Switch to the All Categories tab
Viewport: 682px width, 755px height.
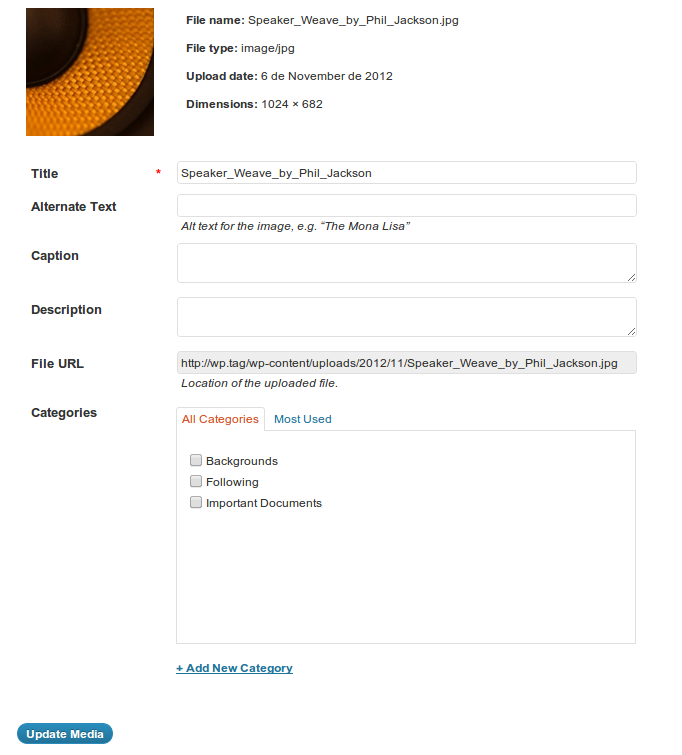coord(220,419)
